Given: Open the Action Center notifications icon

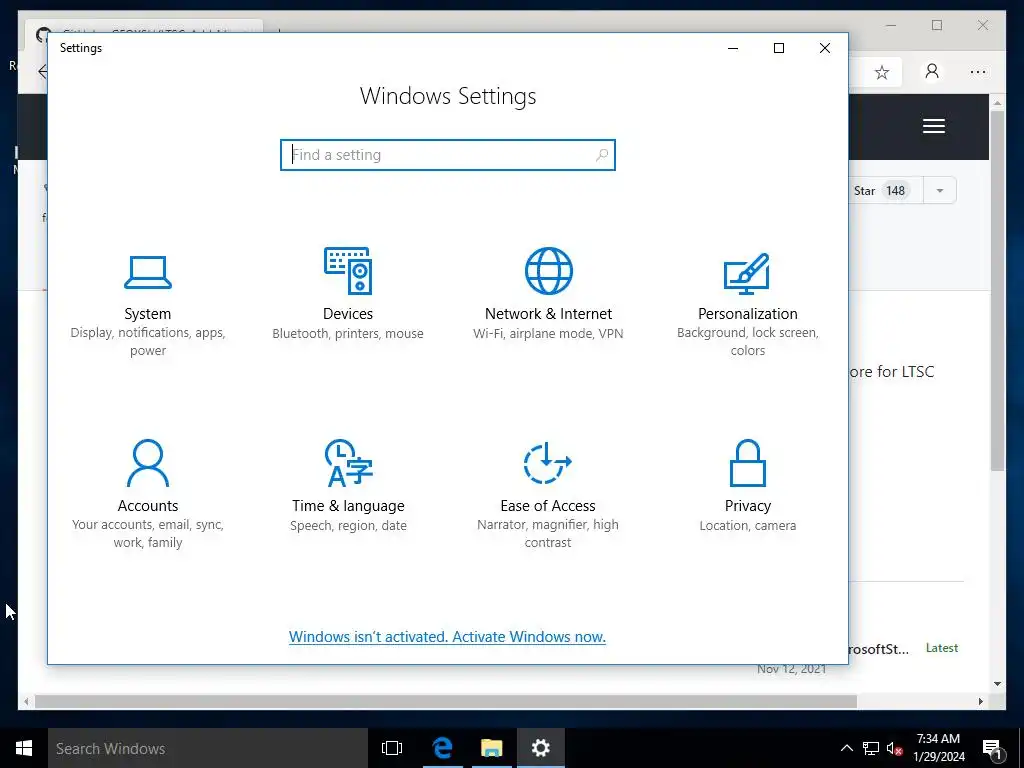Looking at the screenshot, I should pos(993,748).
